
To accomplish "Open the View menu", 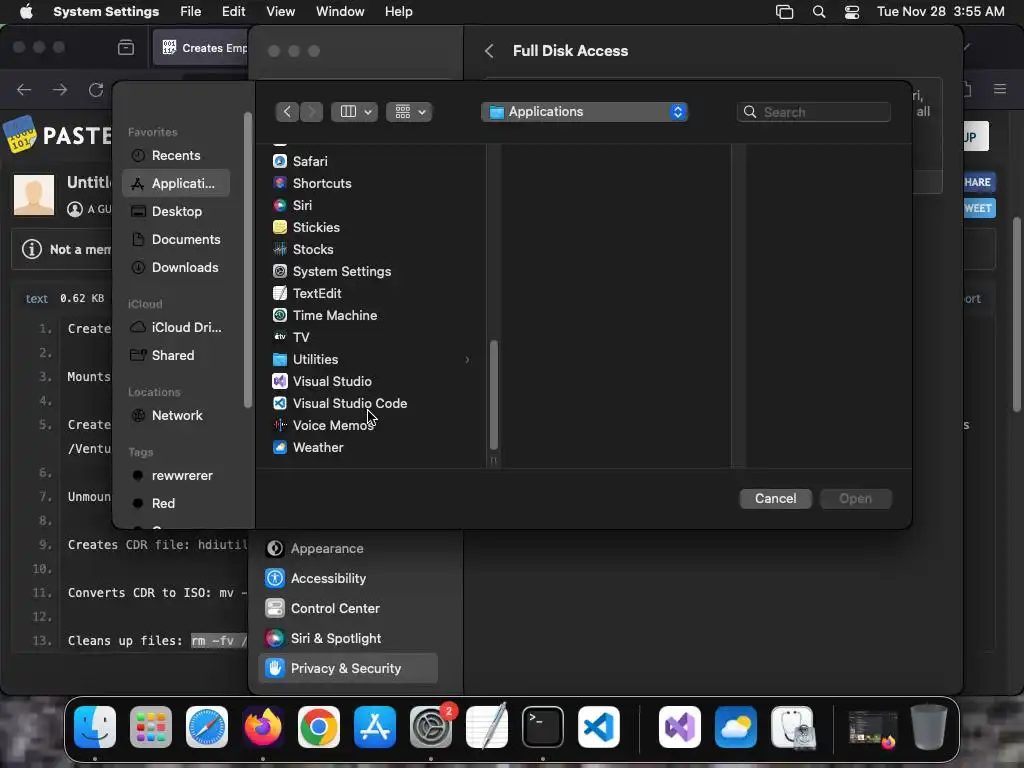I will (281, 12).
